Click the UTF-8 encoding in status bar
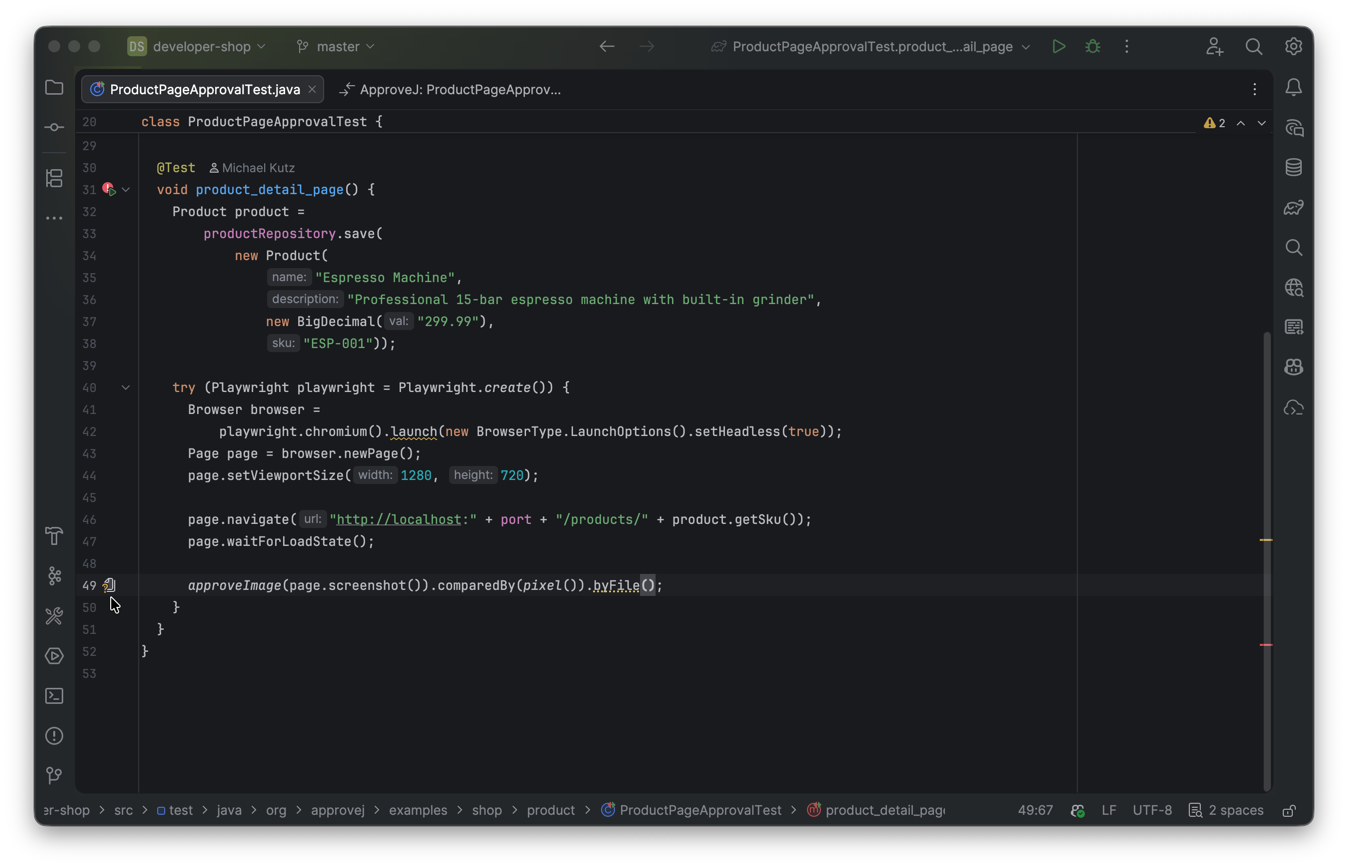Screen dimensions: 1348x868 (x=1151, y=810)
